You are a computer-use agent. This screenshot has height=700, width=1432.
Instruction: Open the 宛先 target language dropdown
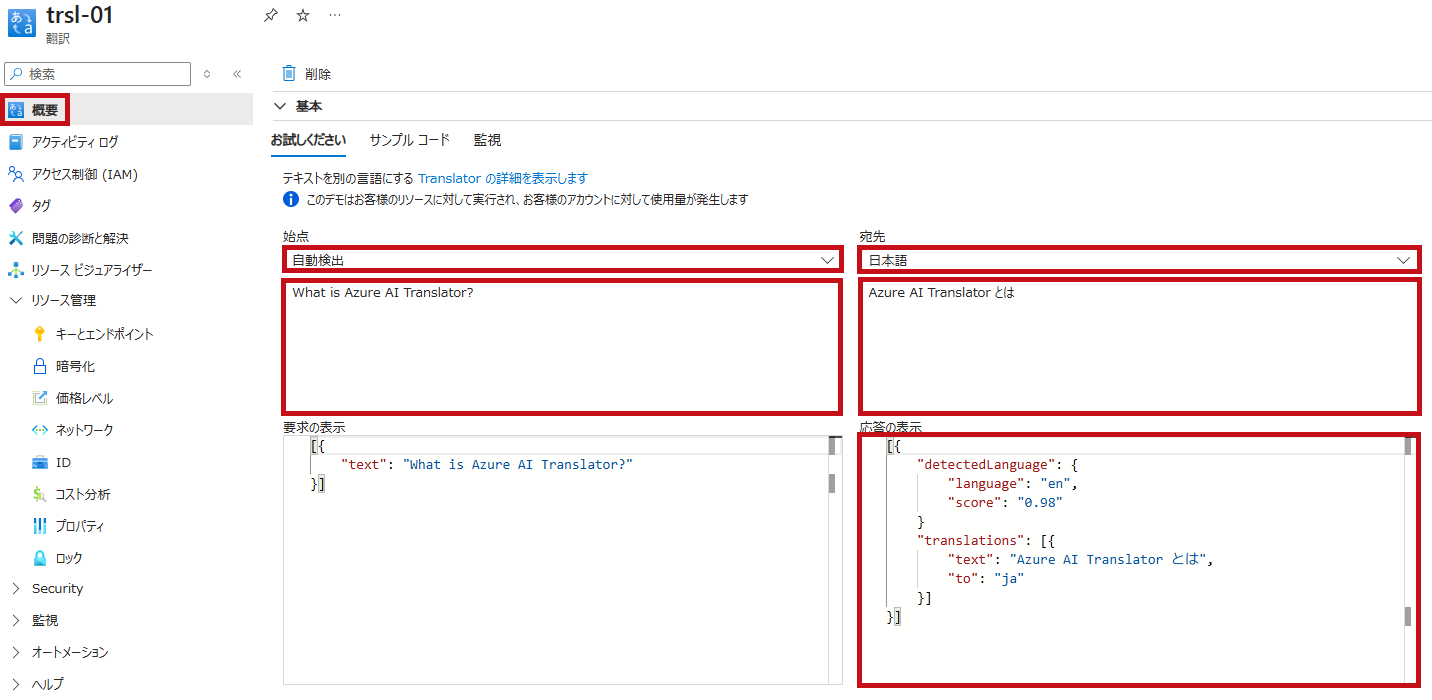[x=1138, y=260]
